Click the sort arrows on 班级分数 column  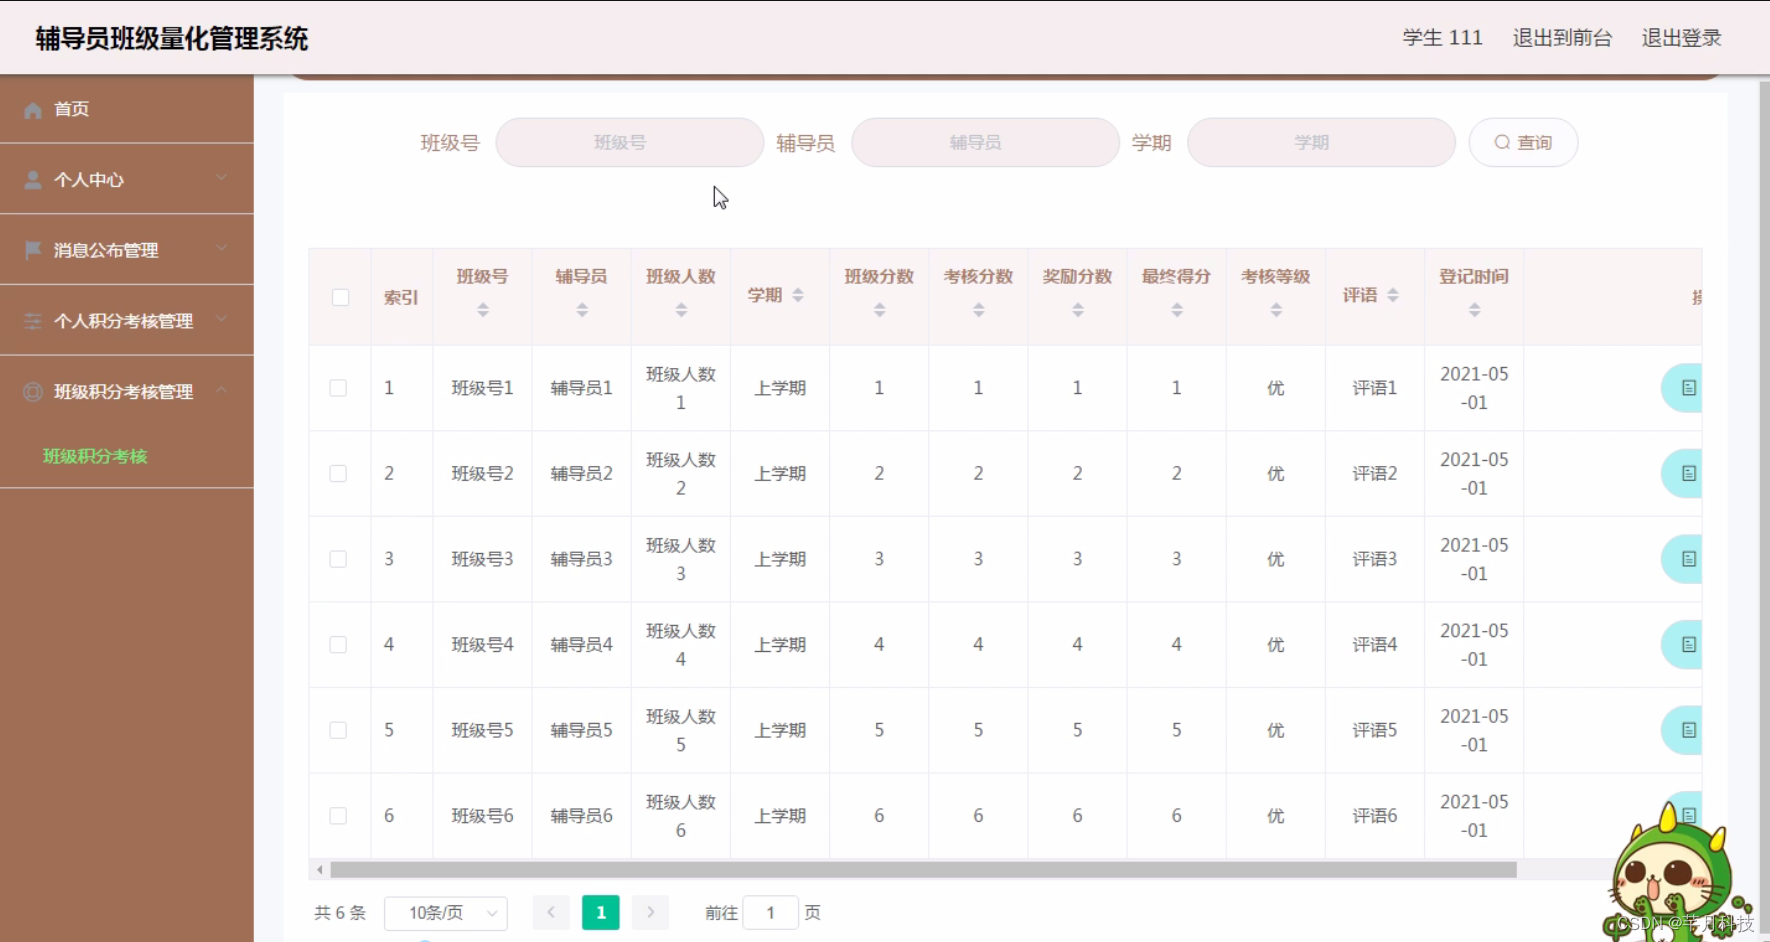tap(879, 309)
